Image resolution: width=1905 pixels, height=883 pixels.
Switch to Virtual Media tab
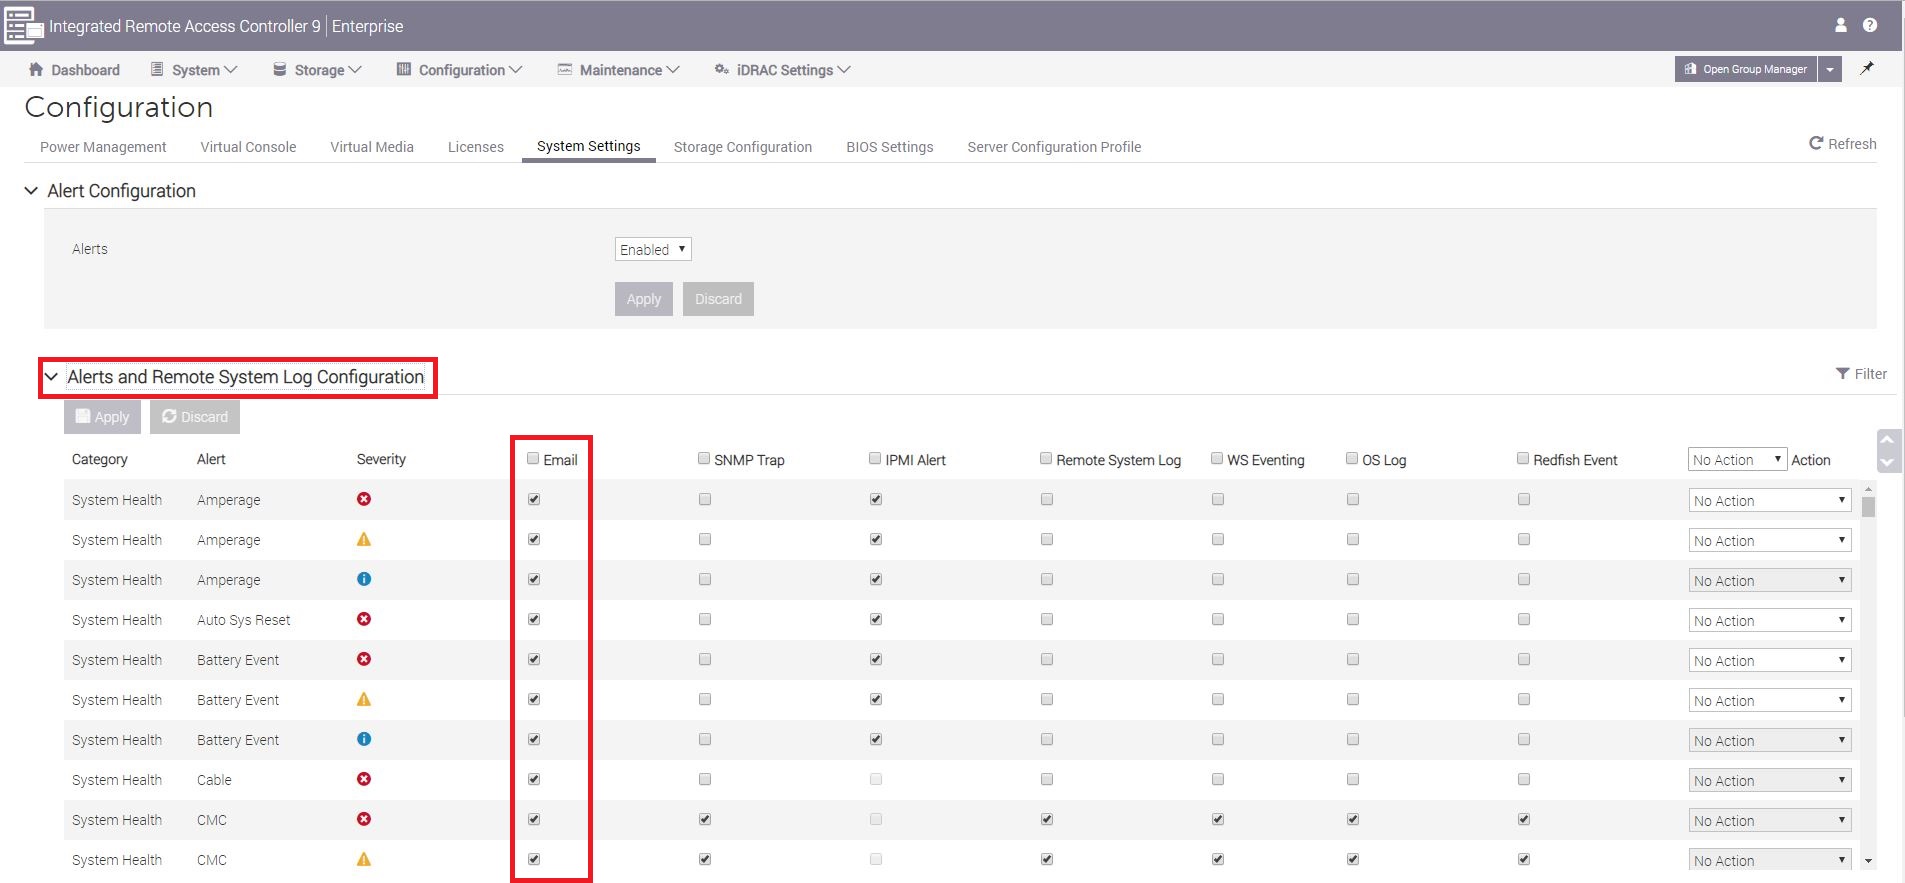(x=372, y=147)
